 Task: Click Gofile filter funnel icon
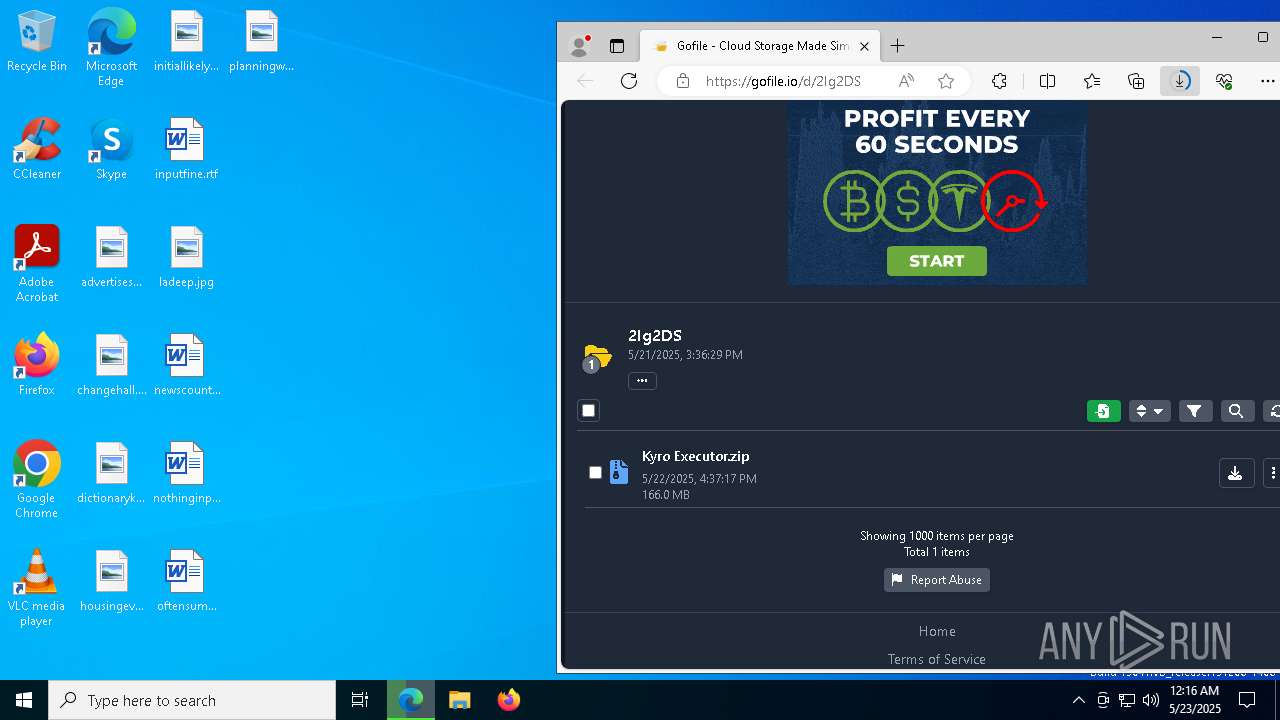point(1195,411)
